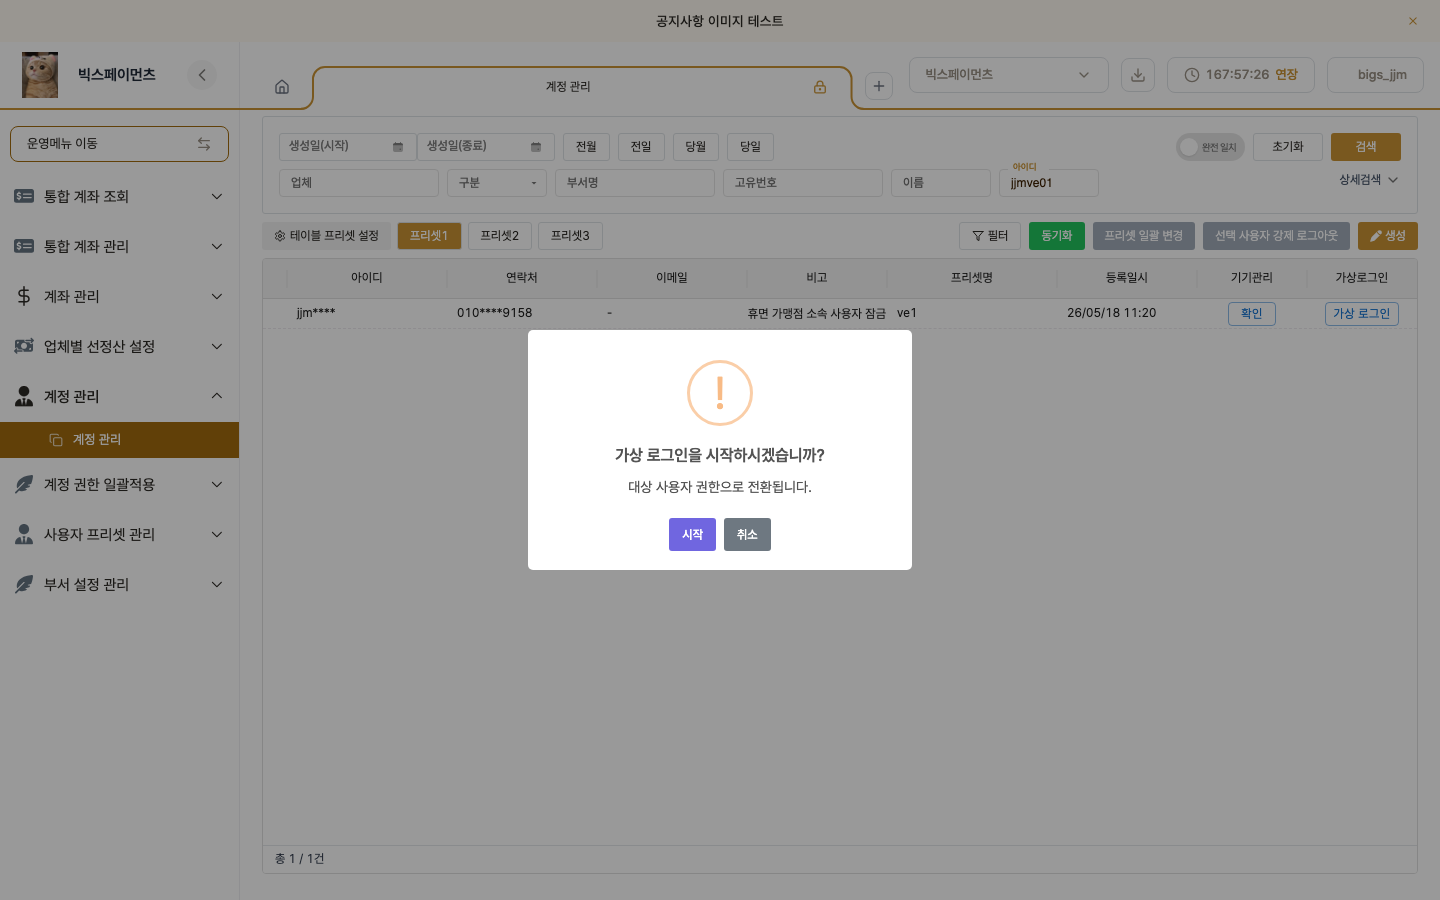The image size is (1440, 900).
Task: Toggle the 완전 일치 switch
Action: point(1210,147)
